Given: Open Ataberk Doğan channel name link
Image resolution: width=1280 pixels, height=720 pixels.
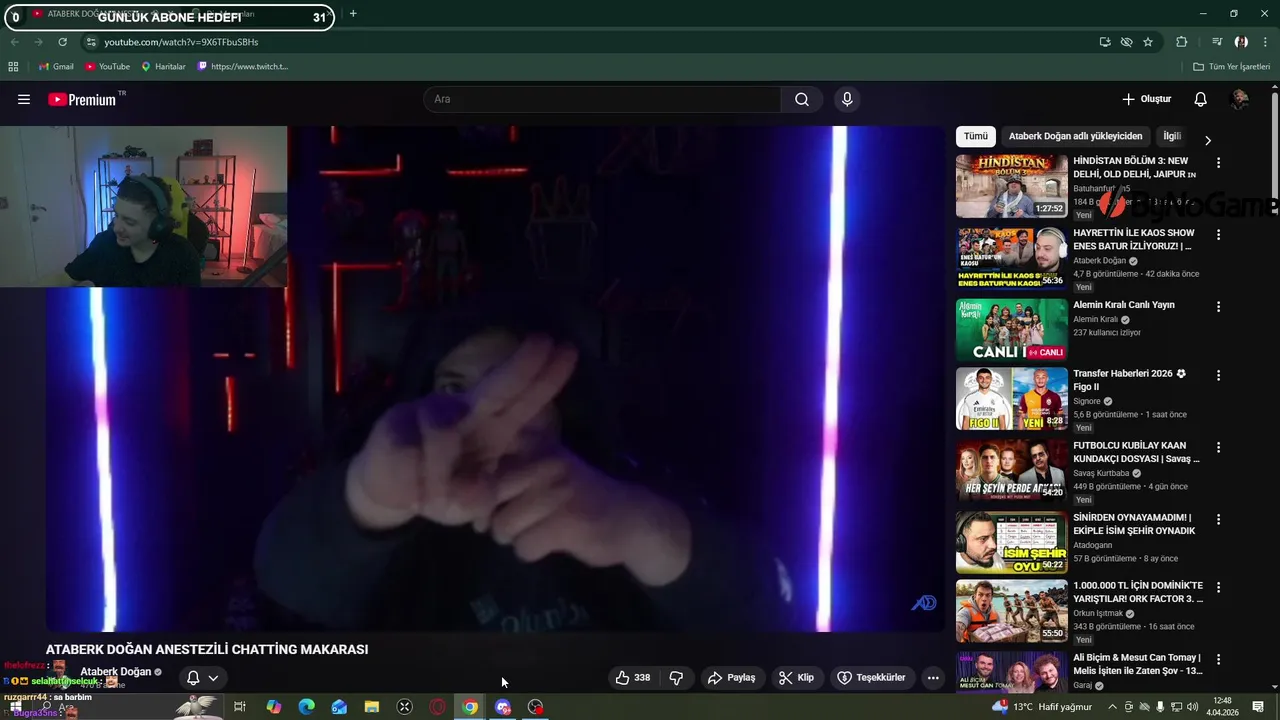Looking at the screenshot, I should [115, 672].
